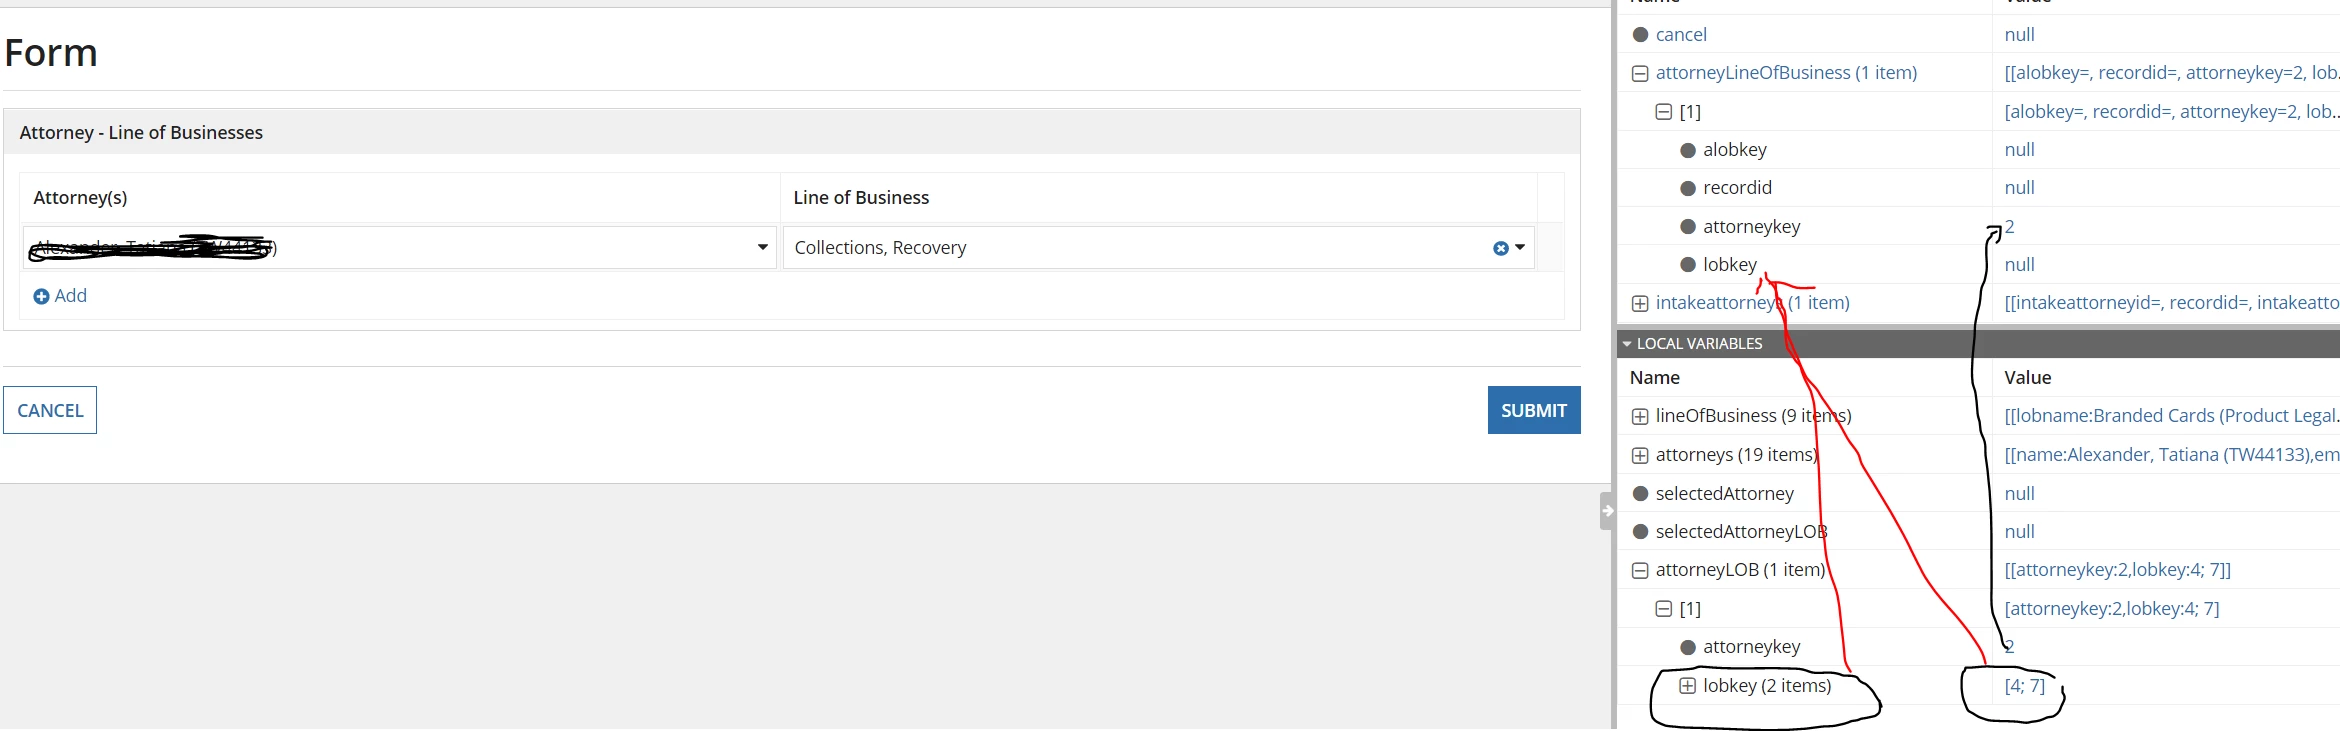2340x731 pixels.
Task: Expand lineOfBusiness local variable
Action: point(1640,416)
